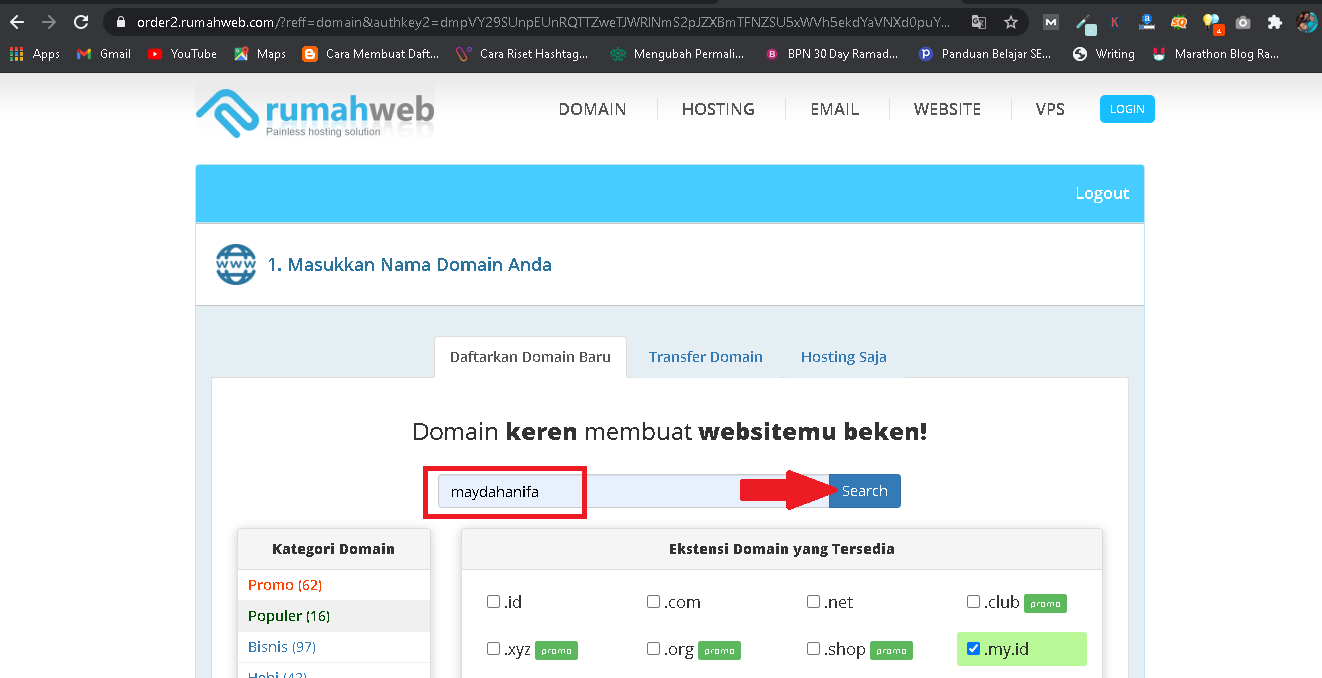Screen dimensions: 1322x678
Task: Check the .id extension checkbox
Action: click(493, 602)
